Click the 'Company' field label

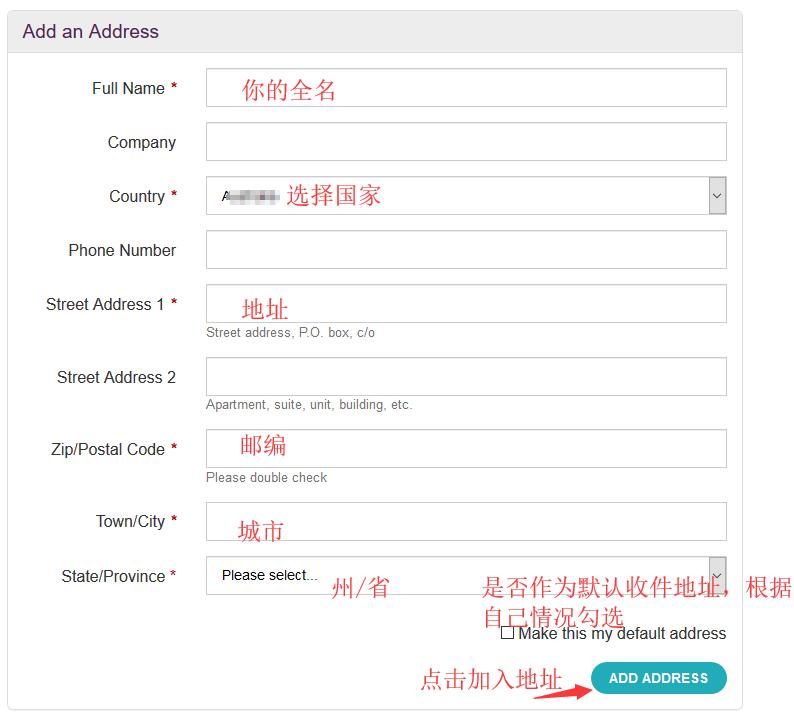[141, 142]
